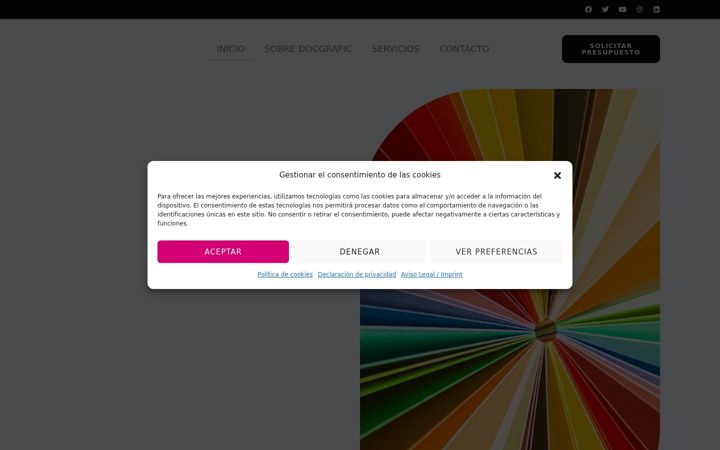This screenshot has width=720, height=450.
Task: Open the Aviso Legal / Imprint link
Action: point(432,274)
